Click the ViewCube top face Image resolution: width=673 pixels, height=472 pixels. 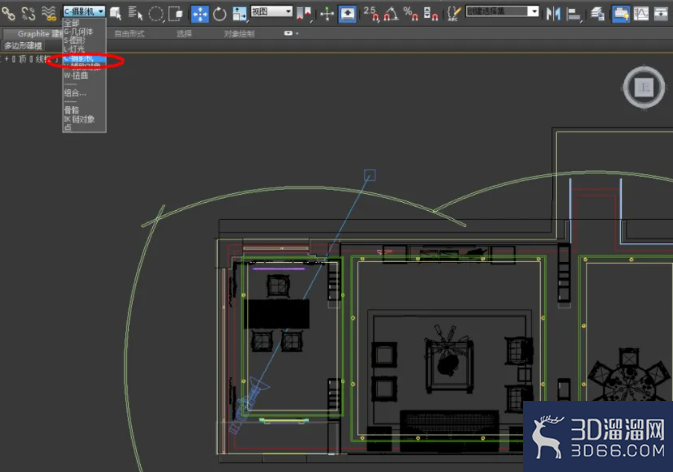[x=644, y=87]
